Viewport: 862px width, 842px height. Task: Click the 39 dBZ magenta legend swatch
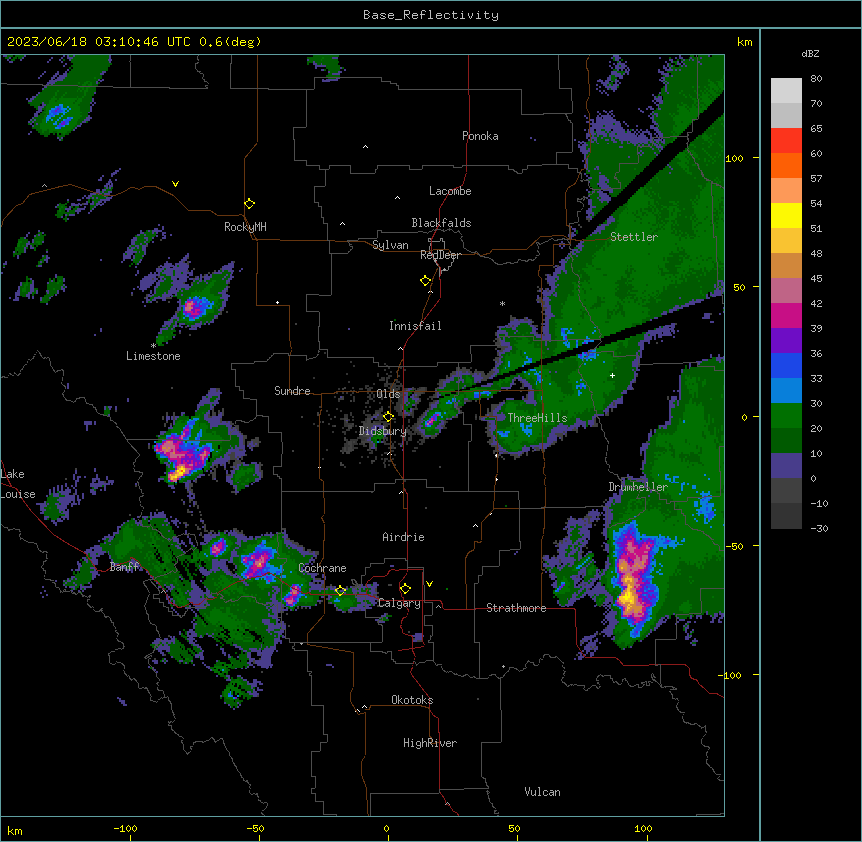pyautogui.click(x=786, y=315)
